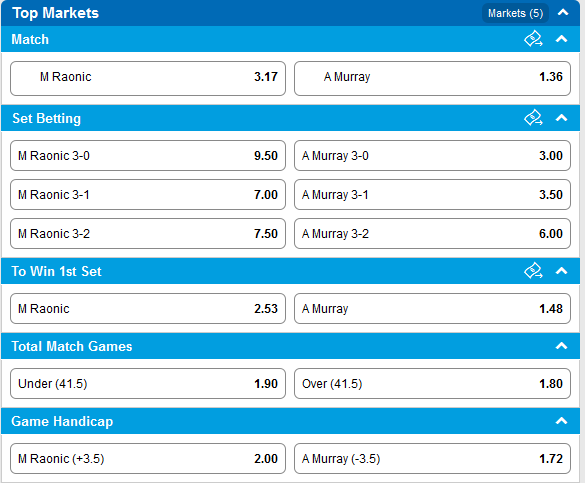The height and width of the screenshot is (483, 585).
Task: Select A Murray match winner at 1.36
Action: (x=432, y=78)
